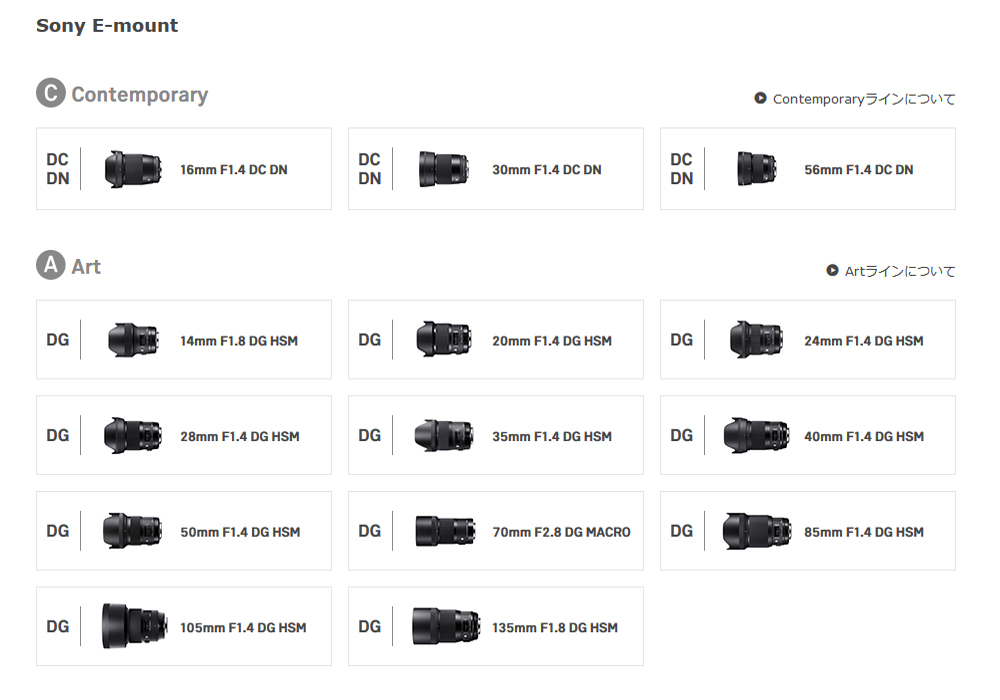
Task: Click DG label on the 70mm MACRO card
Action: point(369,531)
